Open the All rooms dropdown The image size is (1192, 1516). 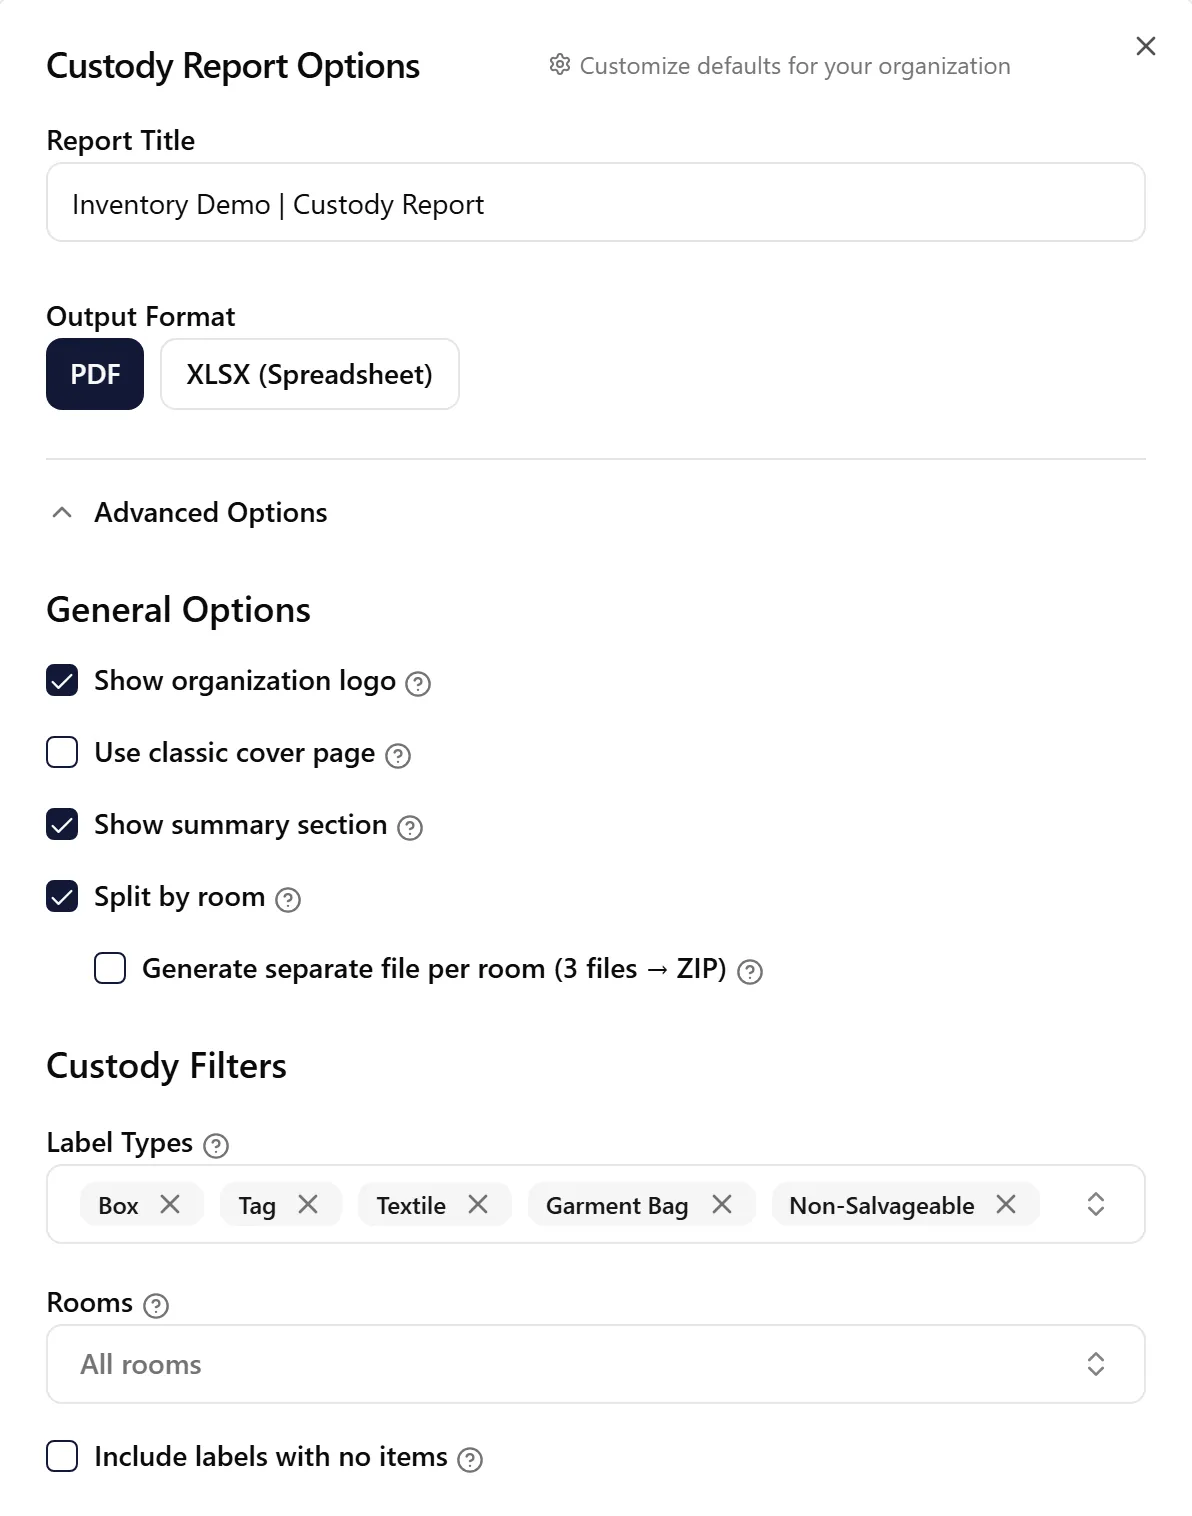click(596, 1364)
